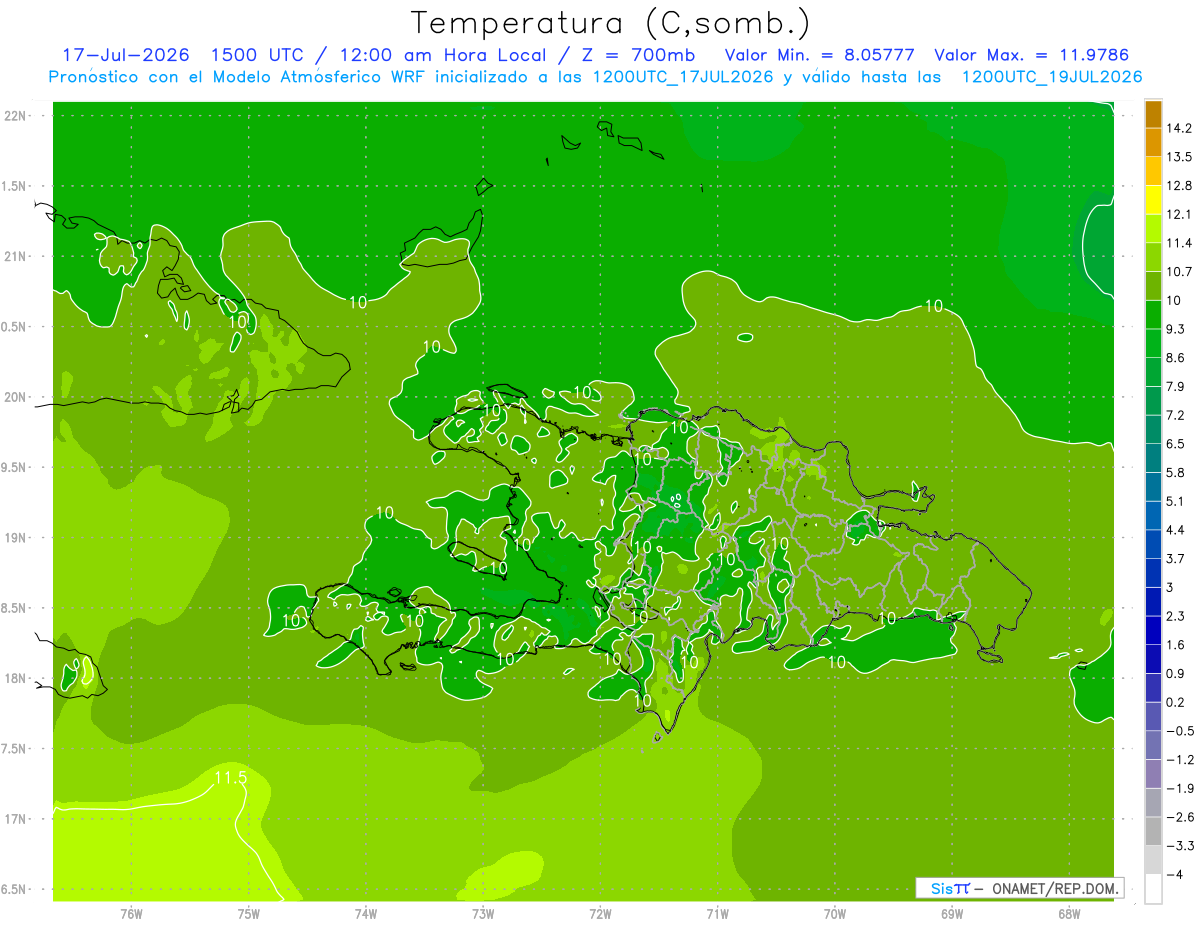
Task: Click the "-1.9" colorbar value
Action: pyautogui.click(x=1179, y=788)
